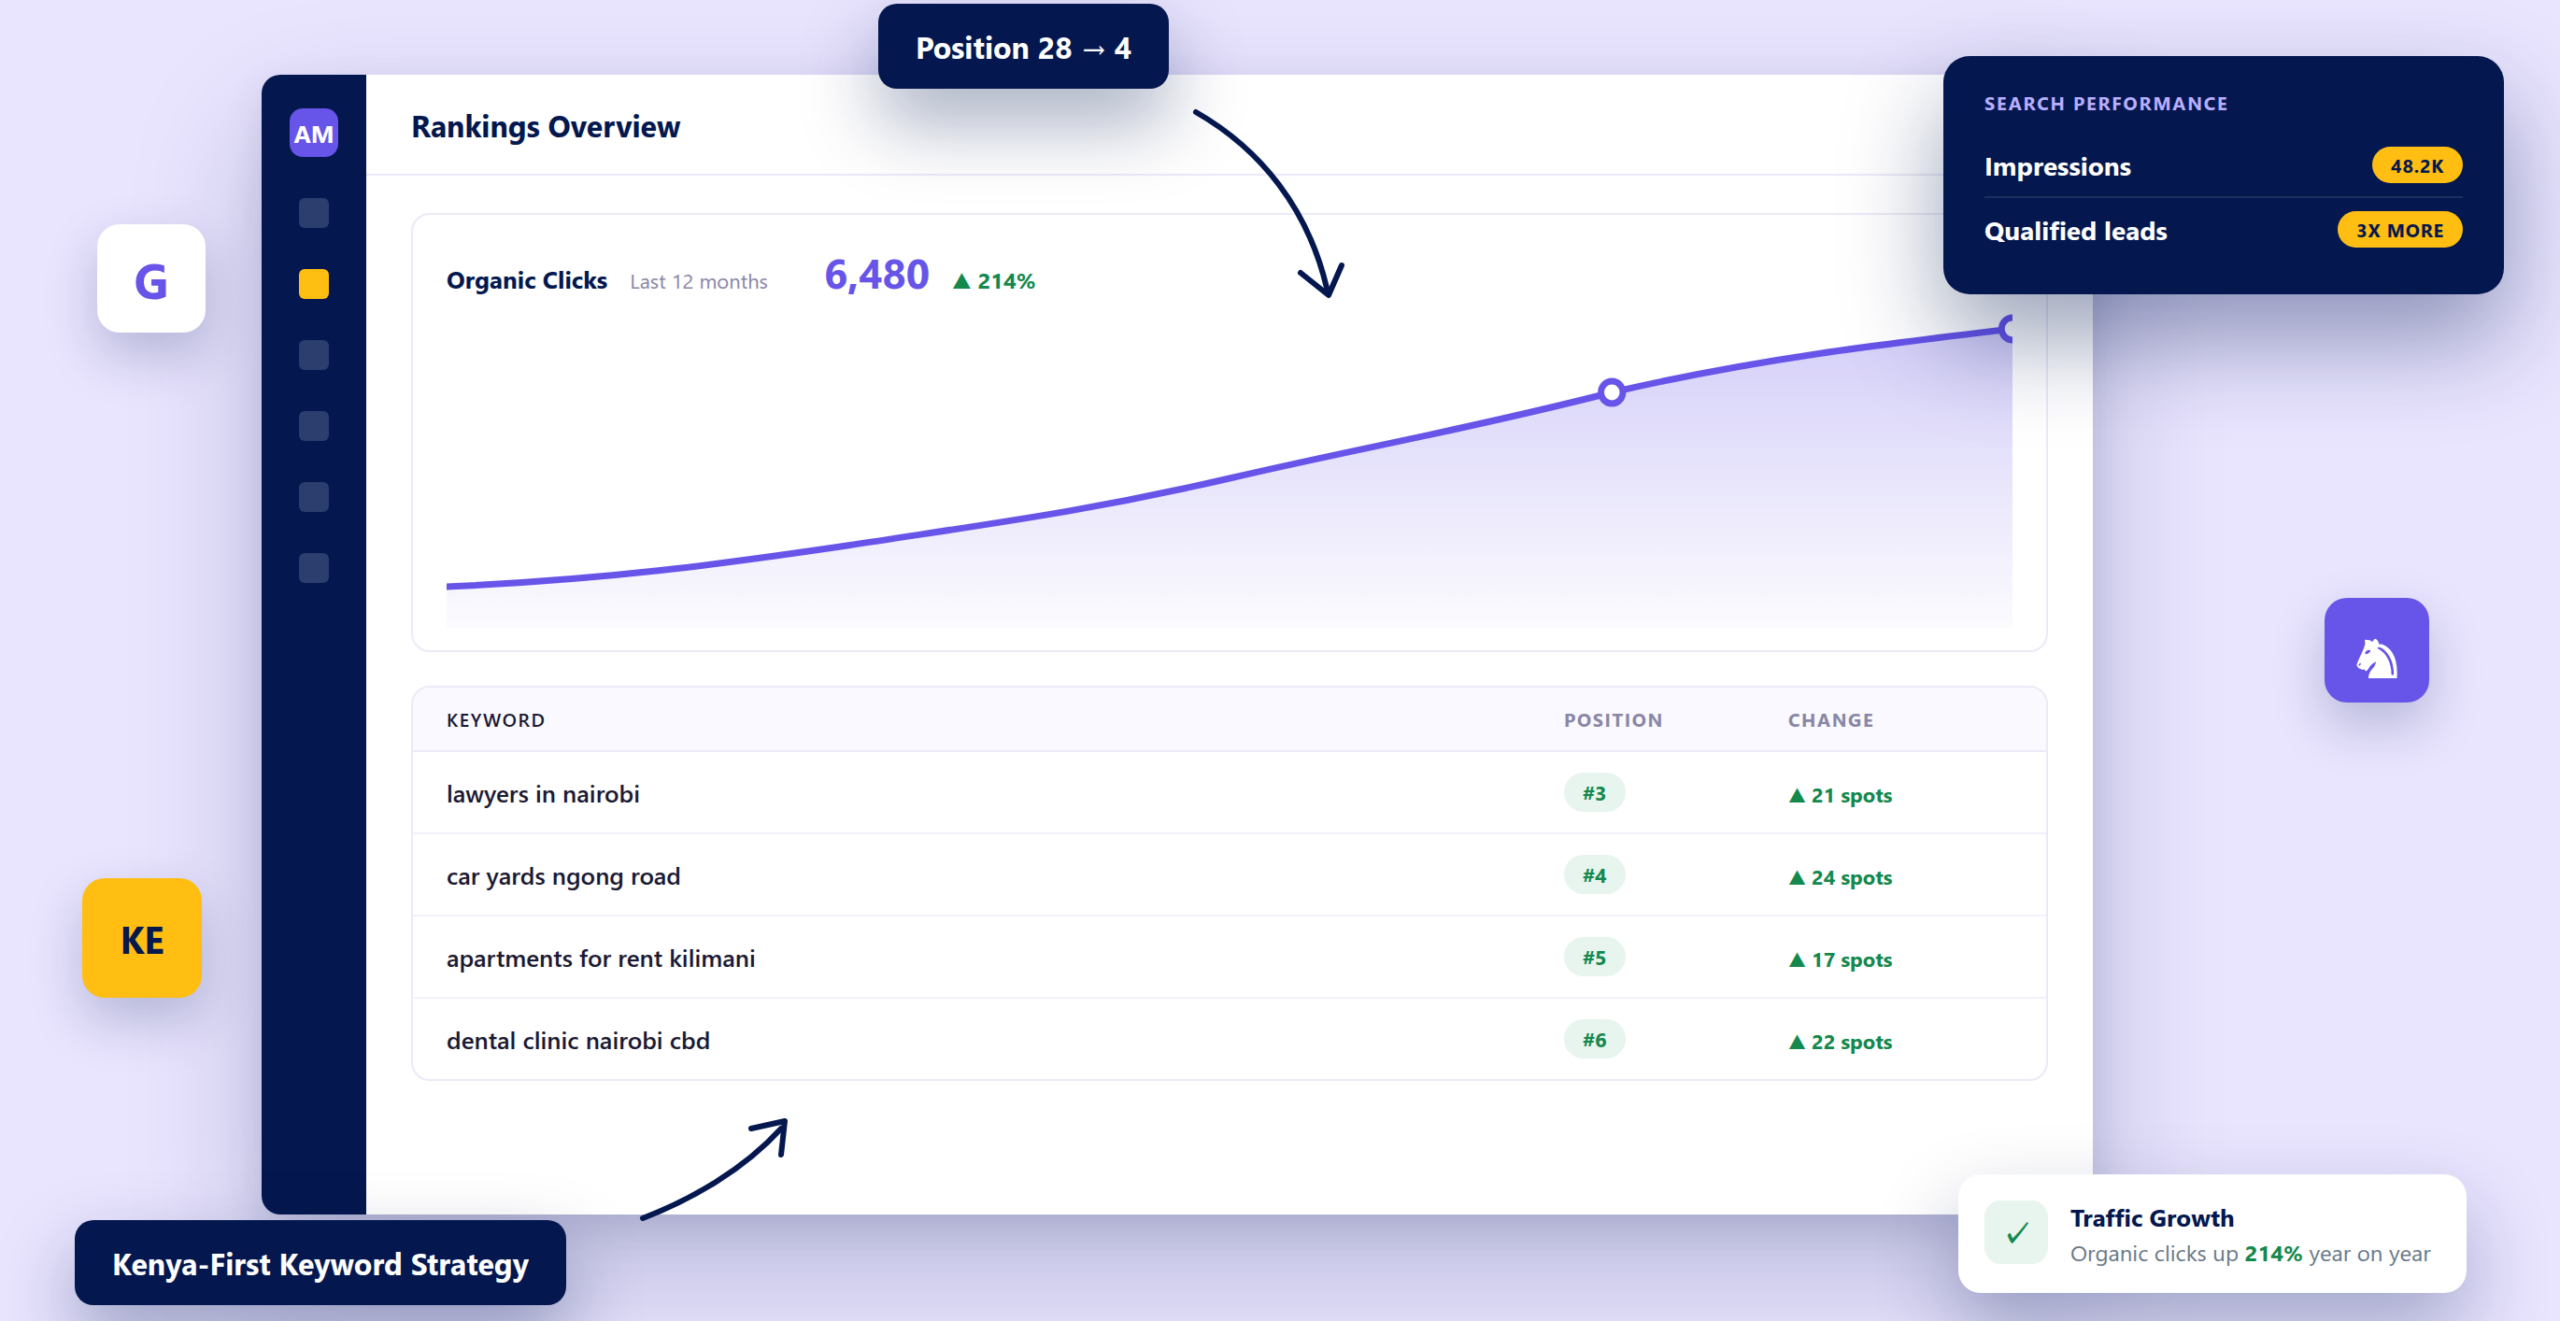Click the KEYWORD column header
This screenshot has width=2560, height=1321.
click(495, 720)
